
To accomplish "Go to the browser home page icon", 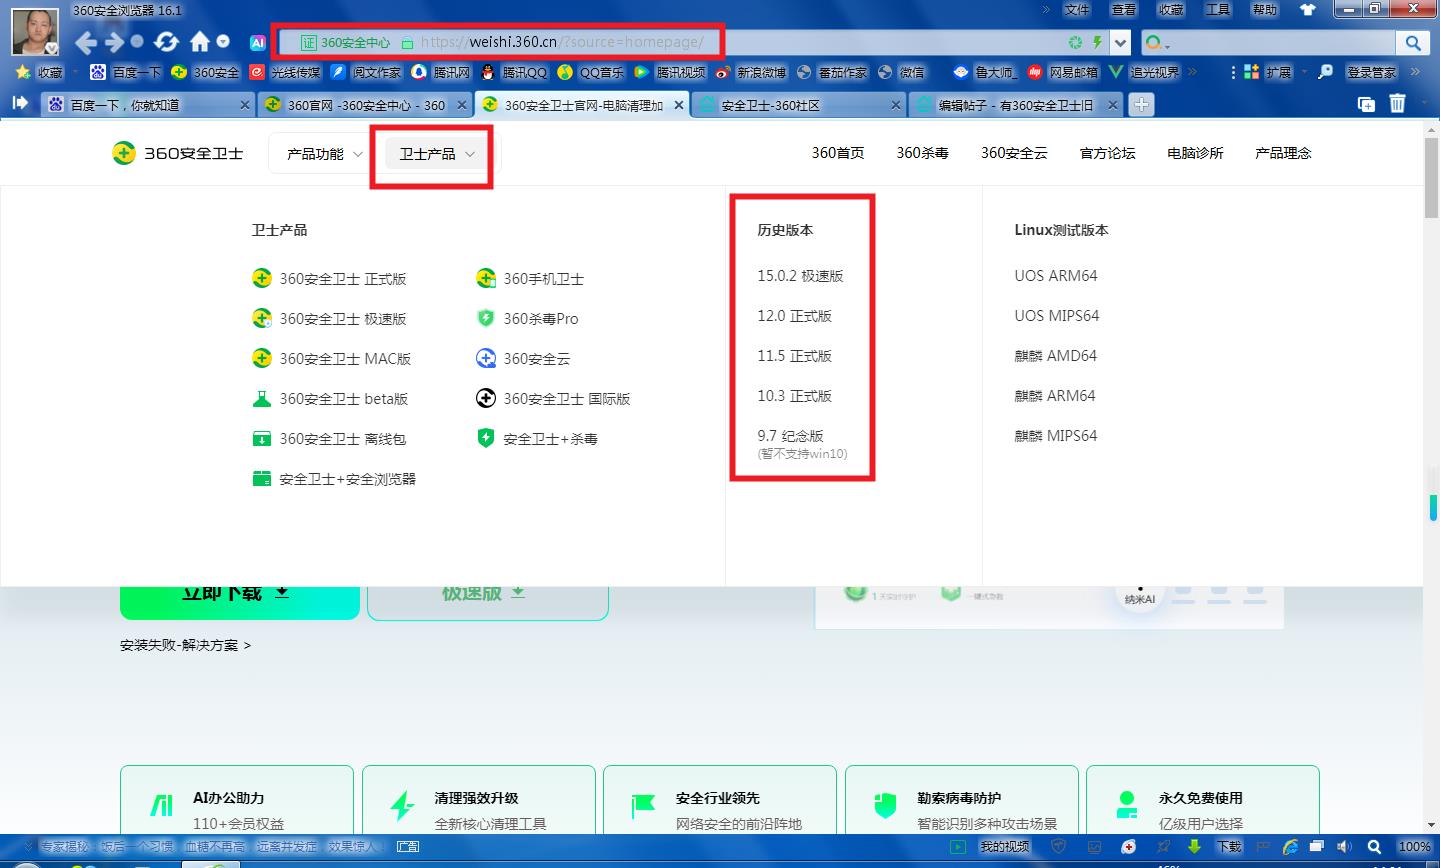I will [200, 42].
